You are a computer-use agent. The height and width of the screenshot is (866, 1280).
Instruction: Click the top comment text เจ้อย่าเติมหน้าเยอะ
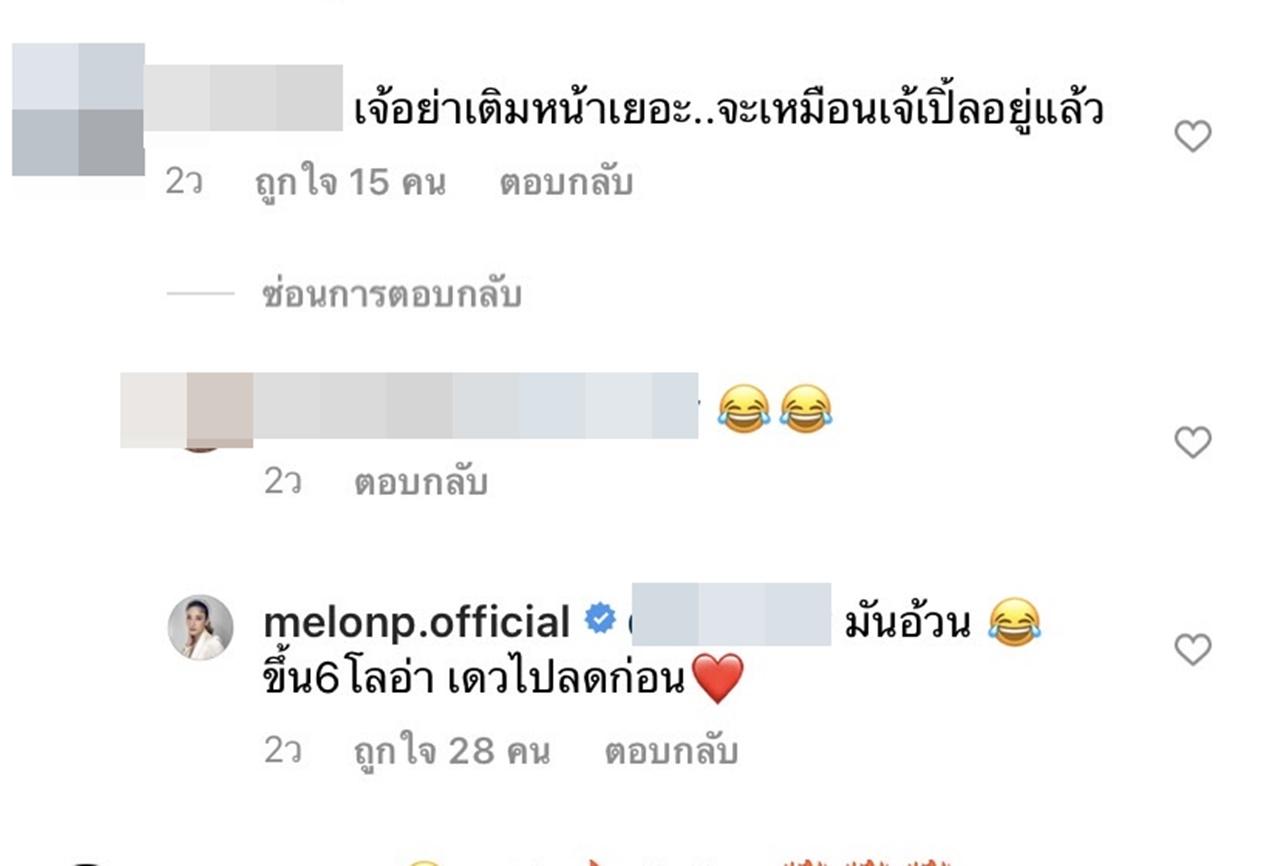(520, 110)
